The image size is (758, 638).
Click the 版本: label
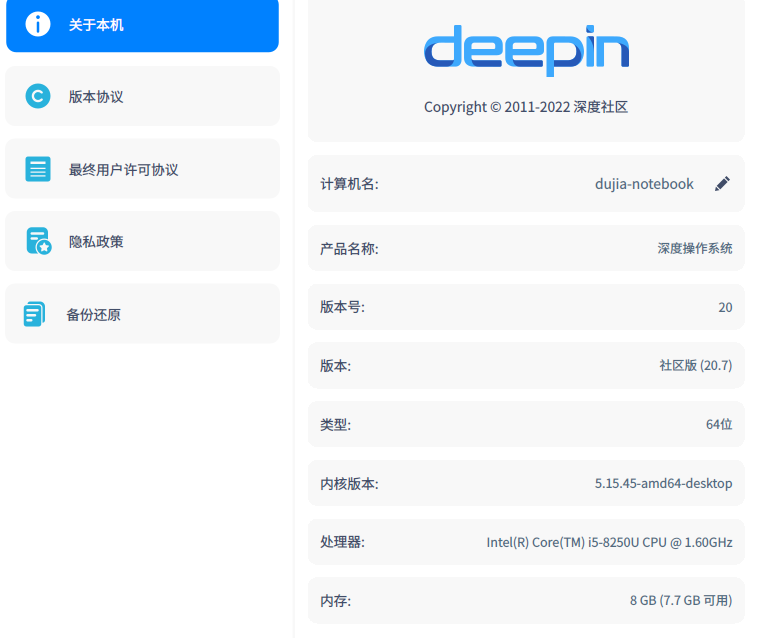click(x=335, y=366)
